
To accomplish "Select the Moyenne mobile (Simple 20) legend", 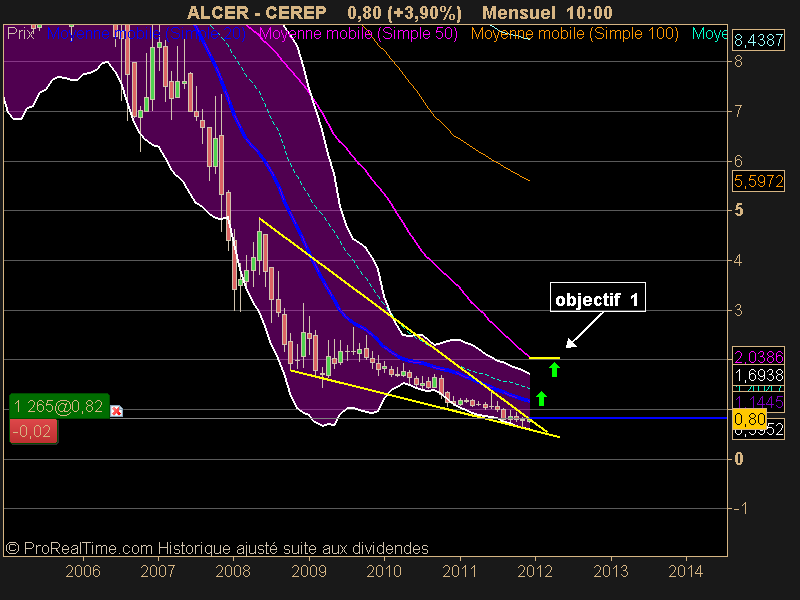I will 146,34.
